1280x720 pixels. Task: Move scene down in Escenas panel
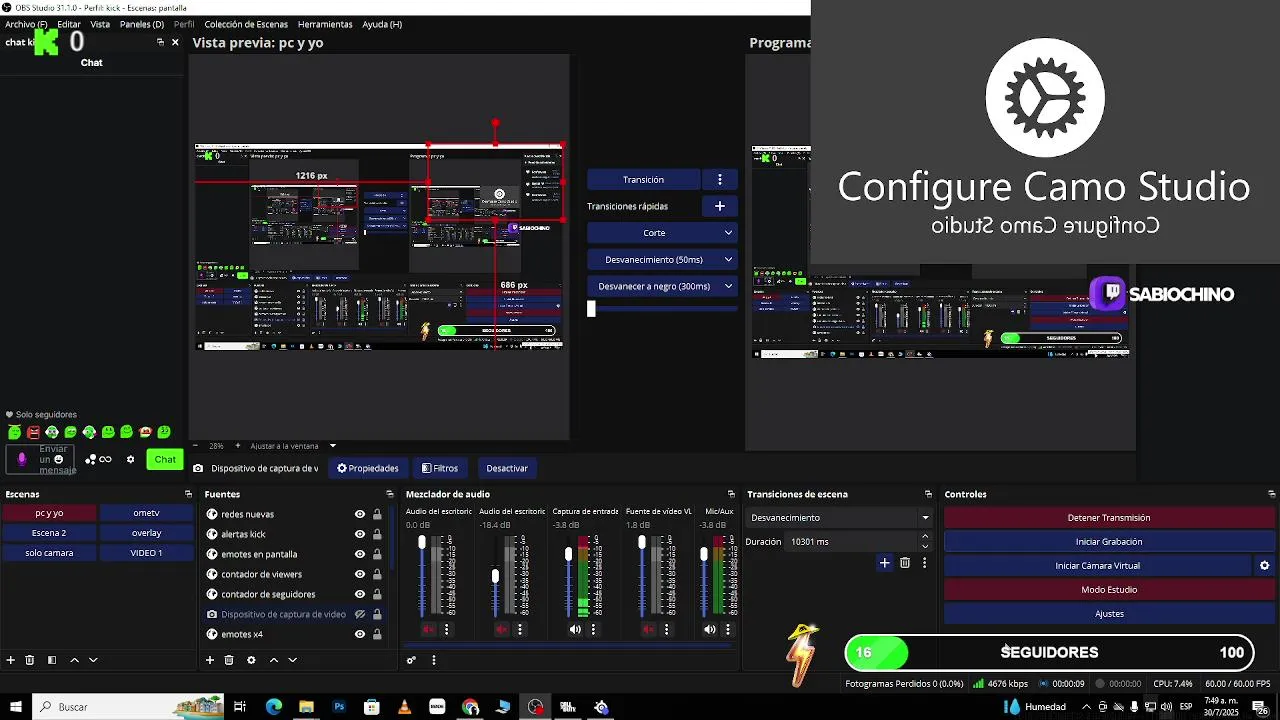click(93, 660)
